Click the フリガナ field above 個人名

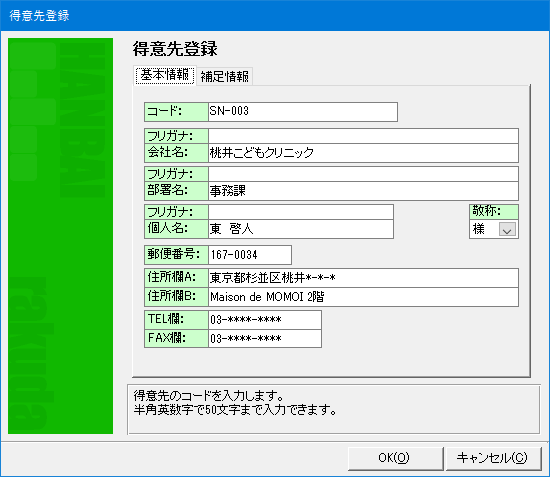click(301, 212)
